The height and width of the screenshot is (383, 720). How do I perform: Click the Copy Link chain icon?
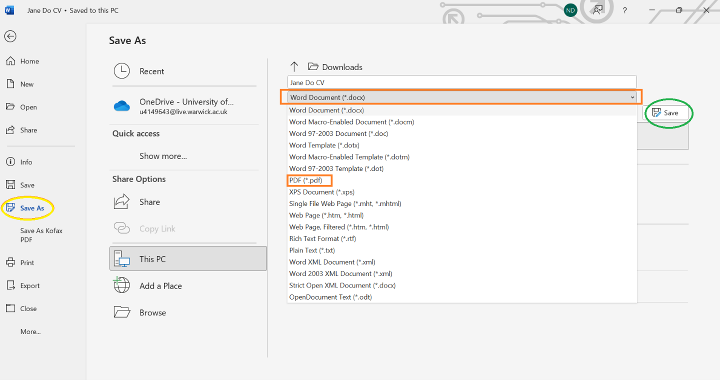[x=122, y=228]
